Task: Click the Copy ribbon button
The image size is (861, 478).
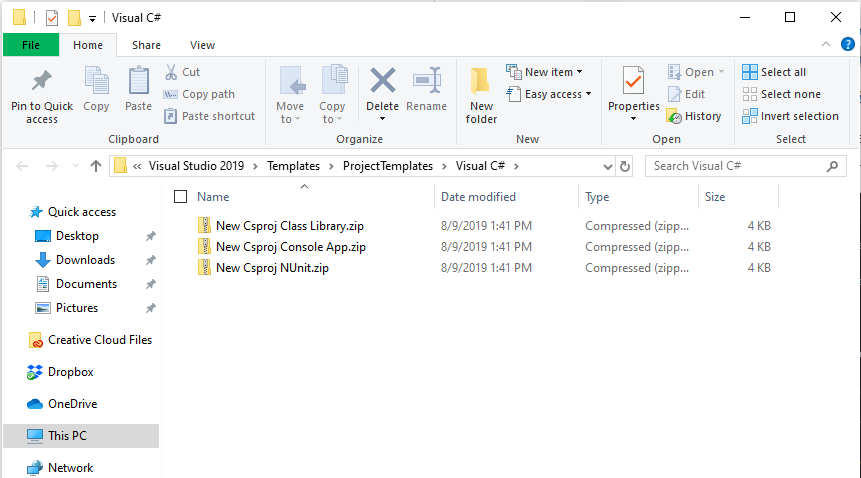Action: pyautogui.click(x=96, y=88)
